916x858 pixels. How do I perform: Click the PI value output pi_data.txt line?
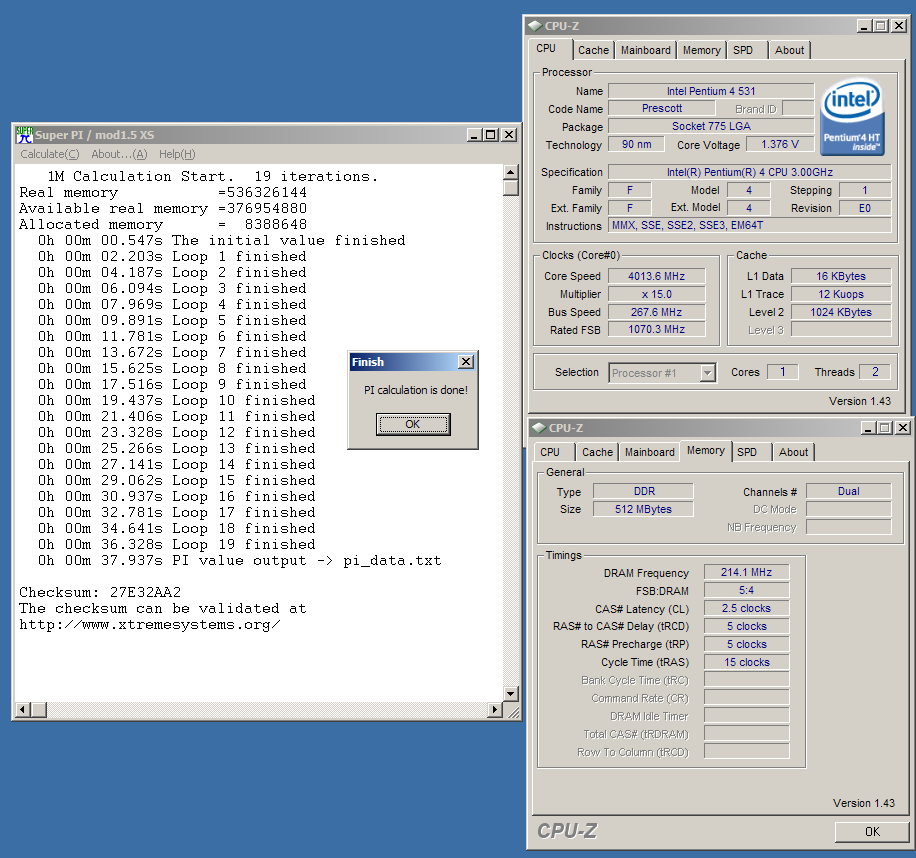coord(240,561)
